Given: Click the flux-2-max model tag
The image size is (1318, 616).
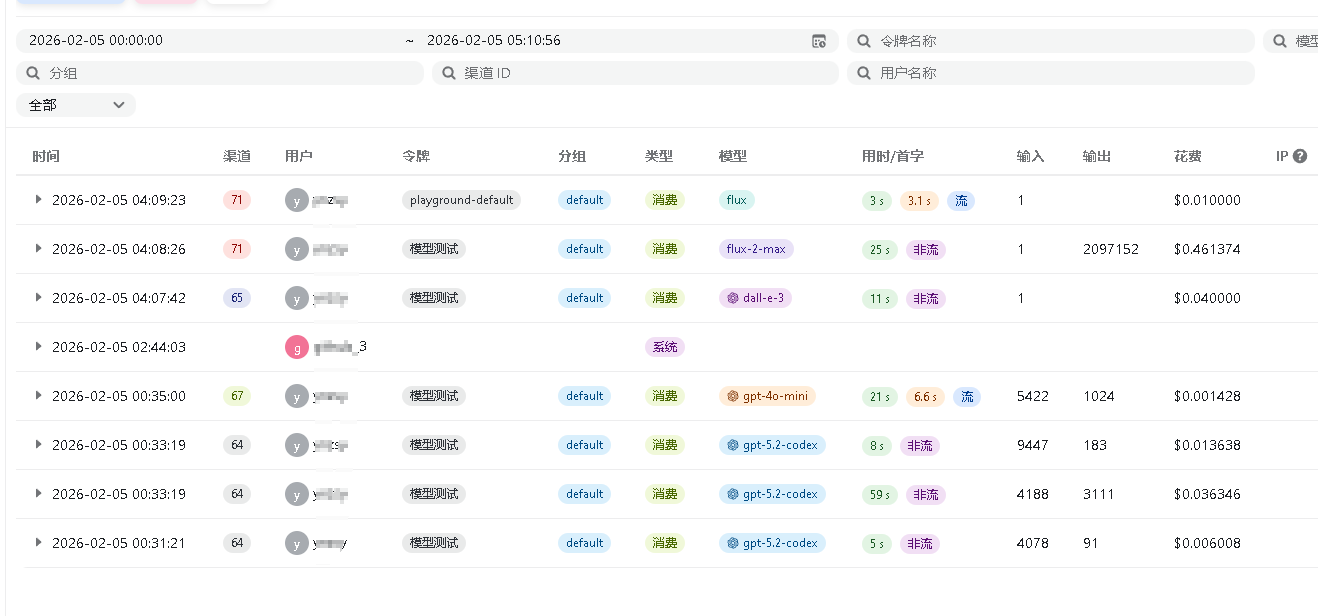Looking at the screenshot, I should 755,249.
